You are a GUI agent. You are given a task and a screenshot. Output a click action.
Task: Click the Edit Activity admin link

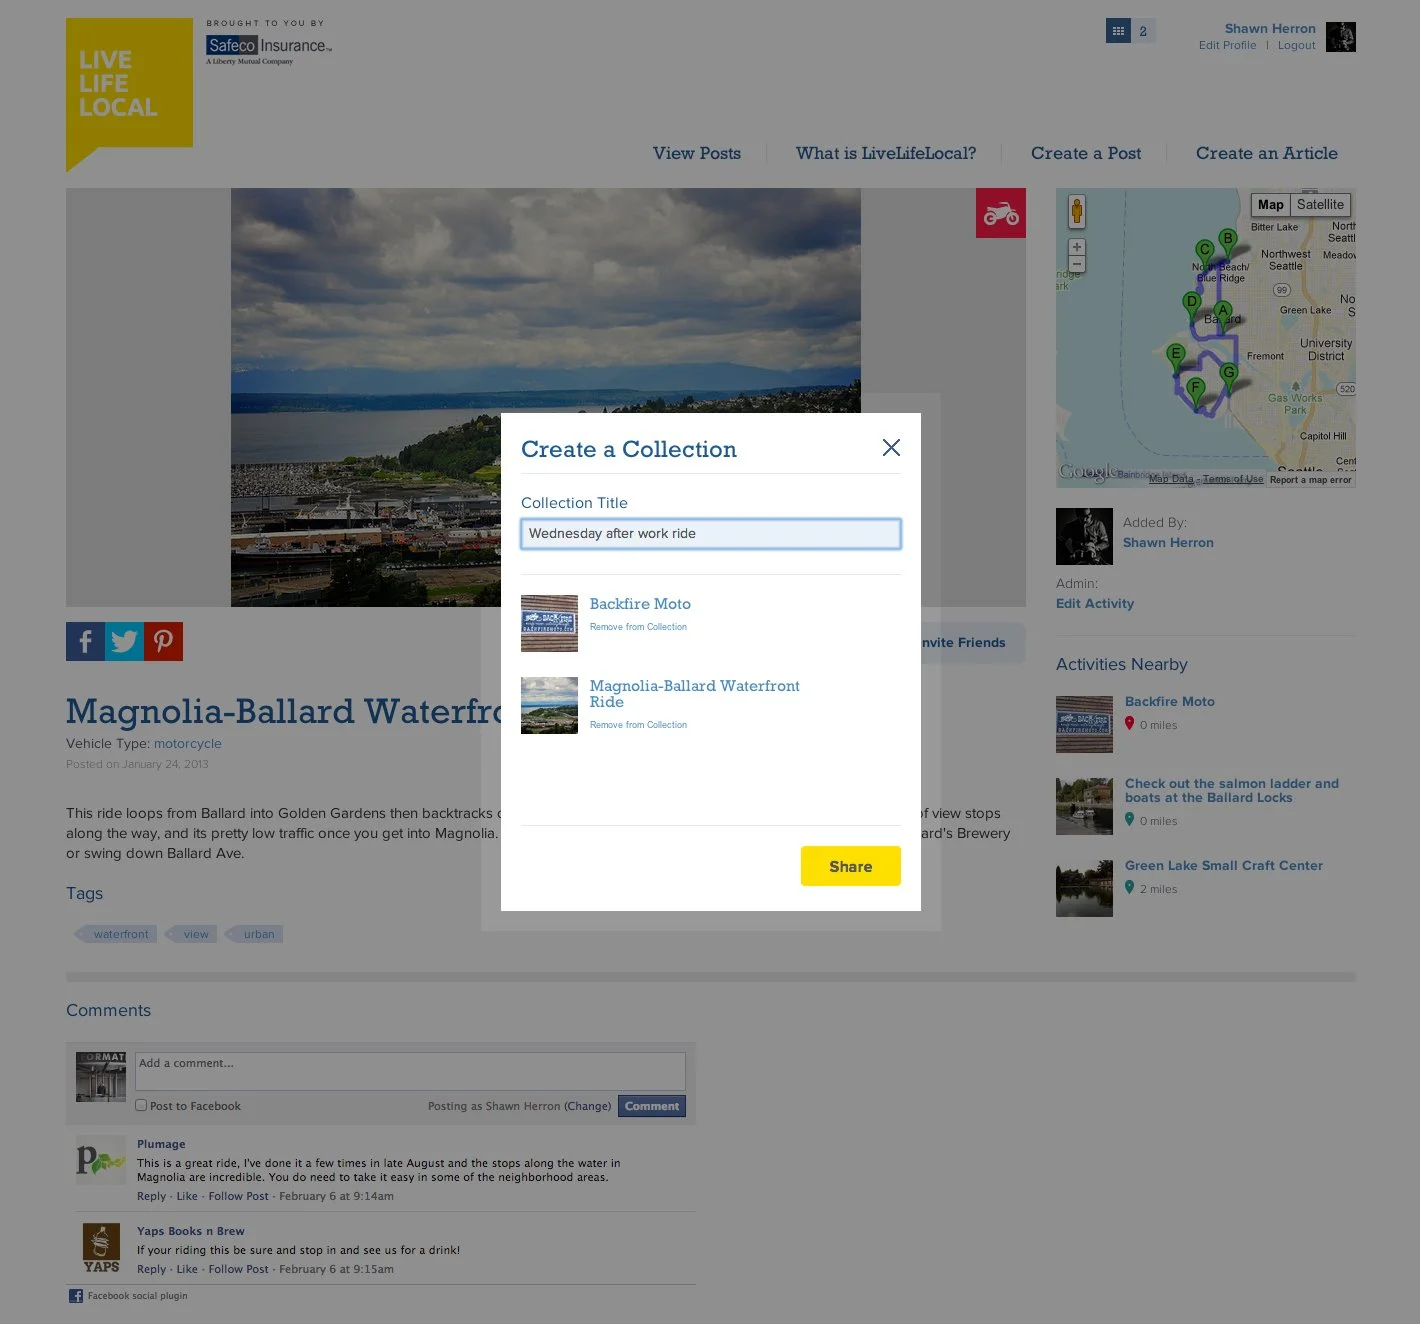point(1095,604)
